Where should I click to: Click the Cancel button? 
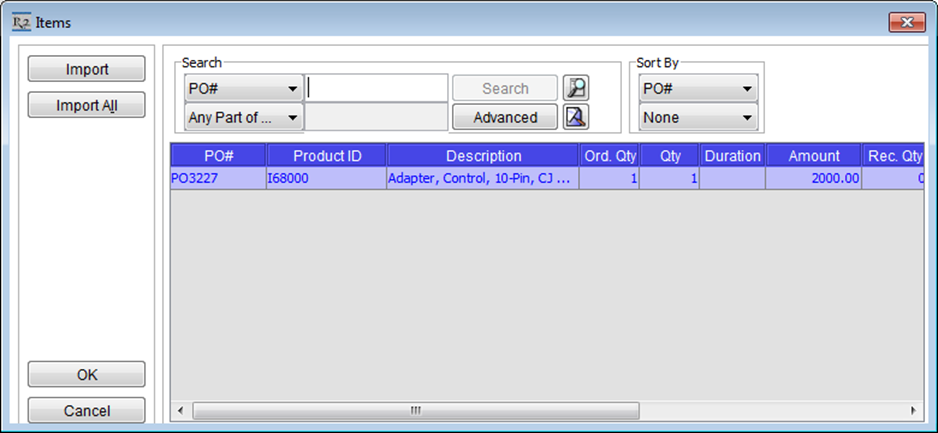click(87, 411)
